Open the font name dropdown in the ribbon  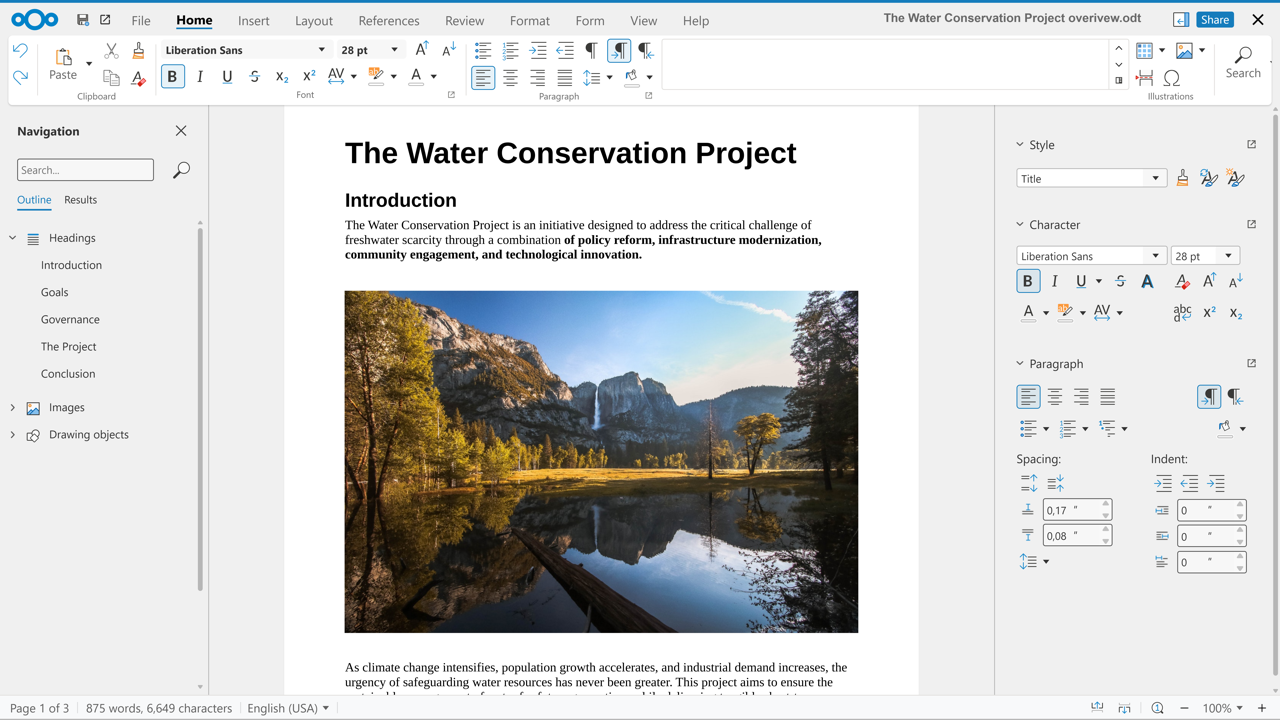click(321, 50)
